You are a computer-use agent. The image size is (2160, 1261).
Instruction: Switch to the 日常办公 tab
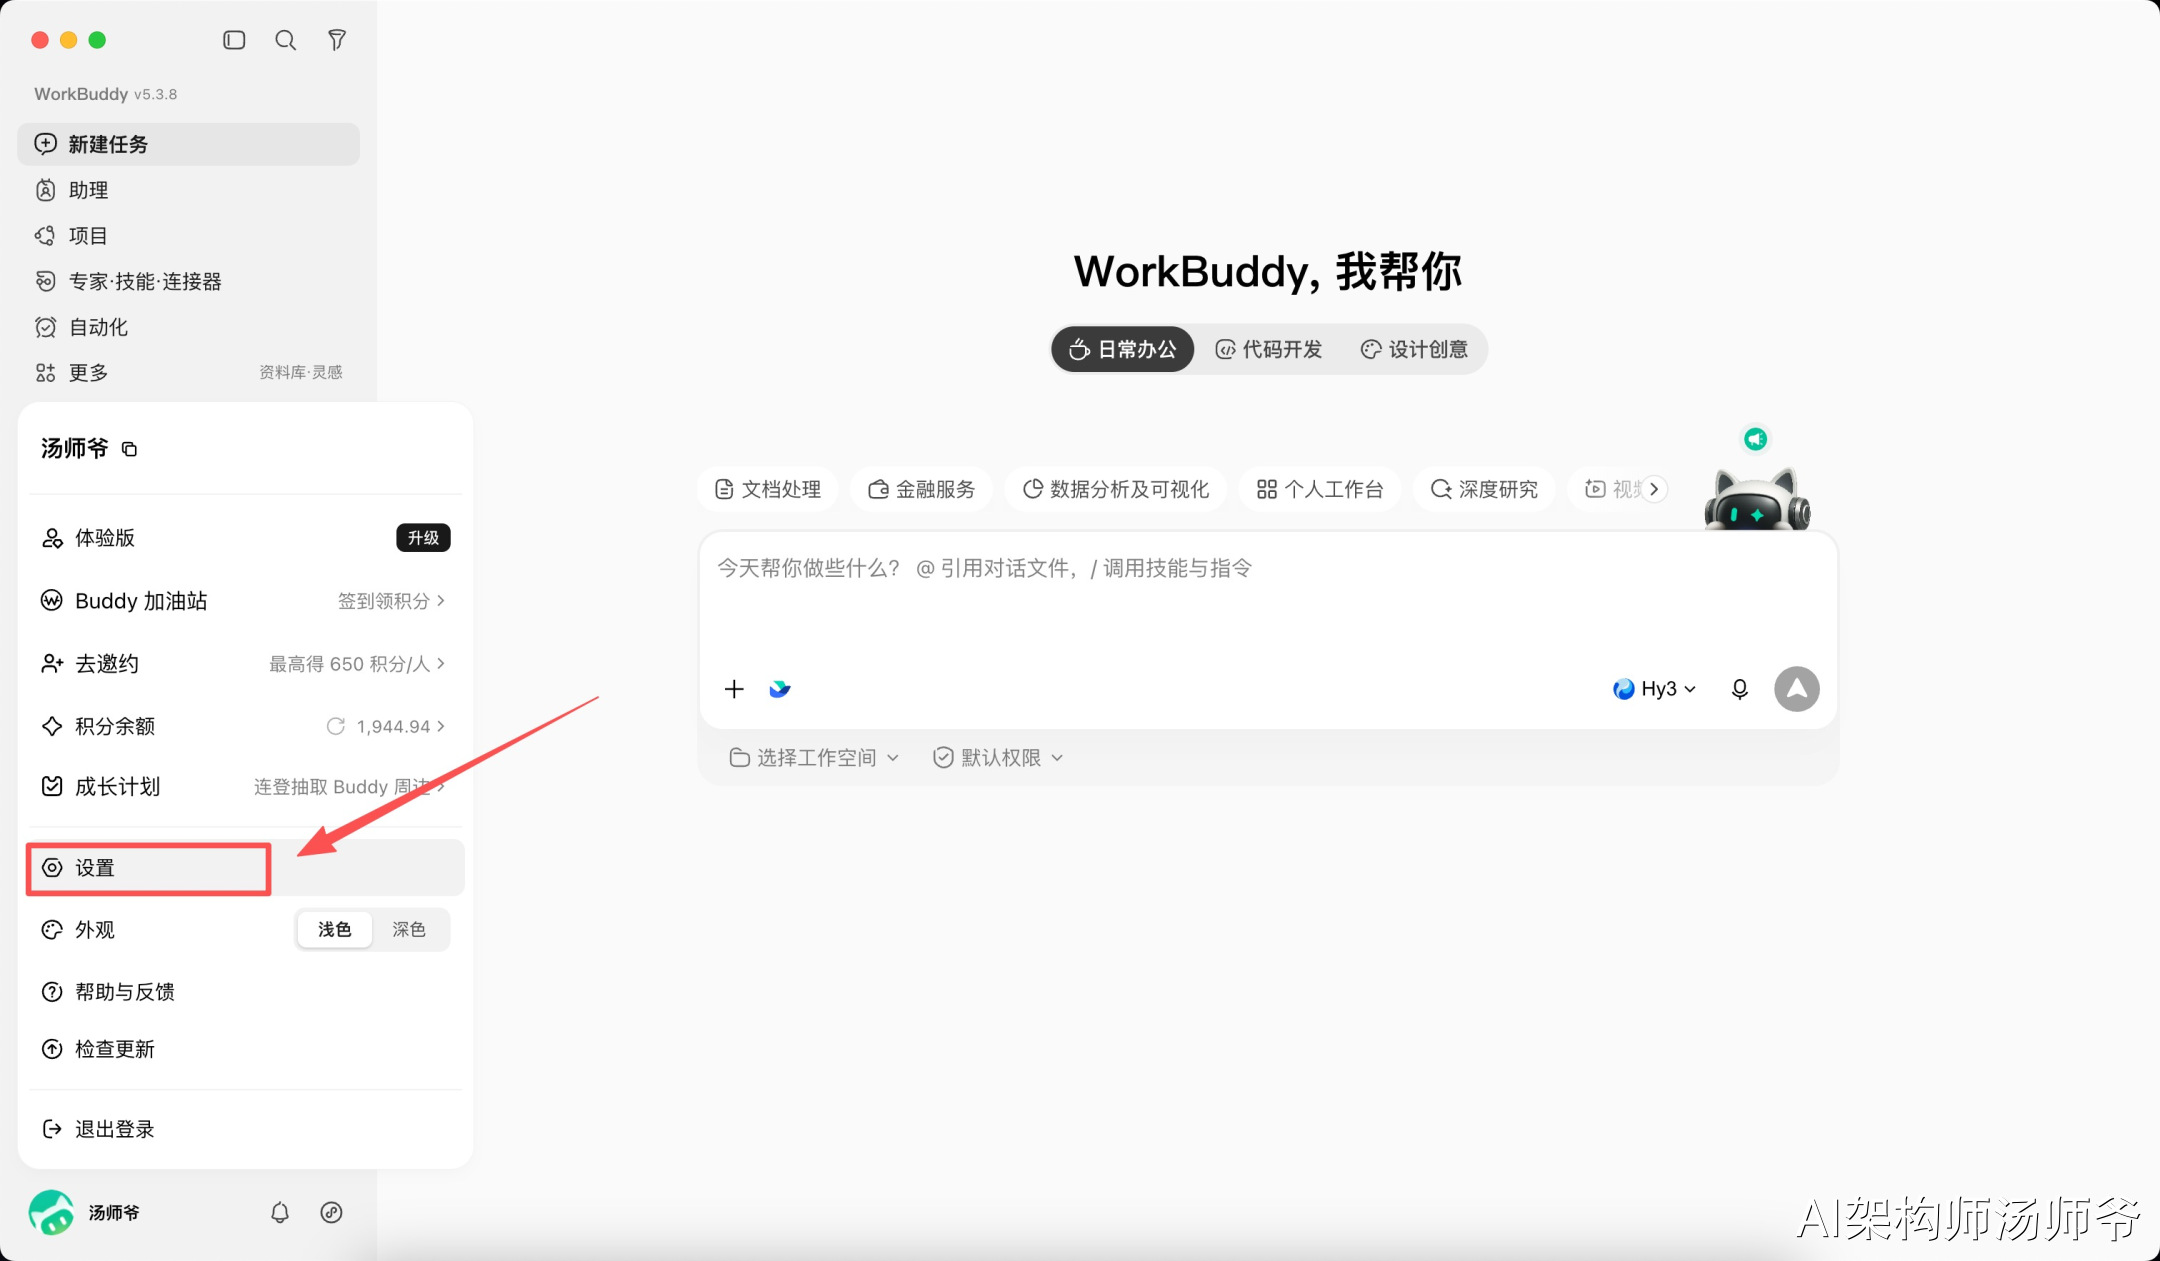1123,349
